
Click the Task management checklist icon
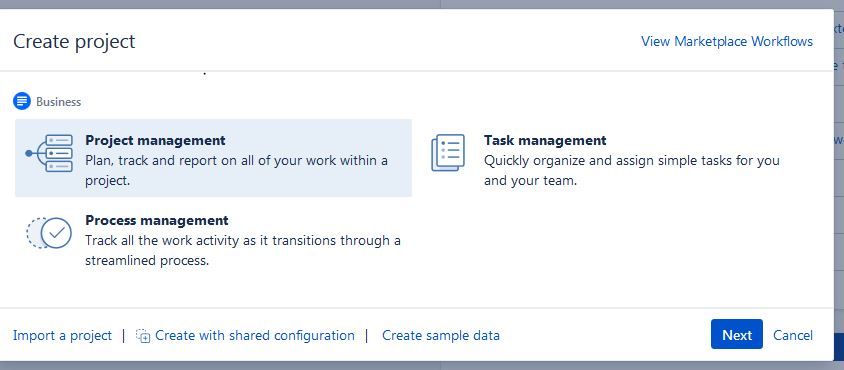point(448,153)
